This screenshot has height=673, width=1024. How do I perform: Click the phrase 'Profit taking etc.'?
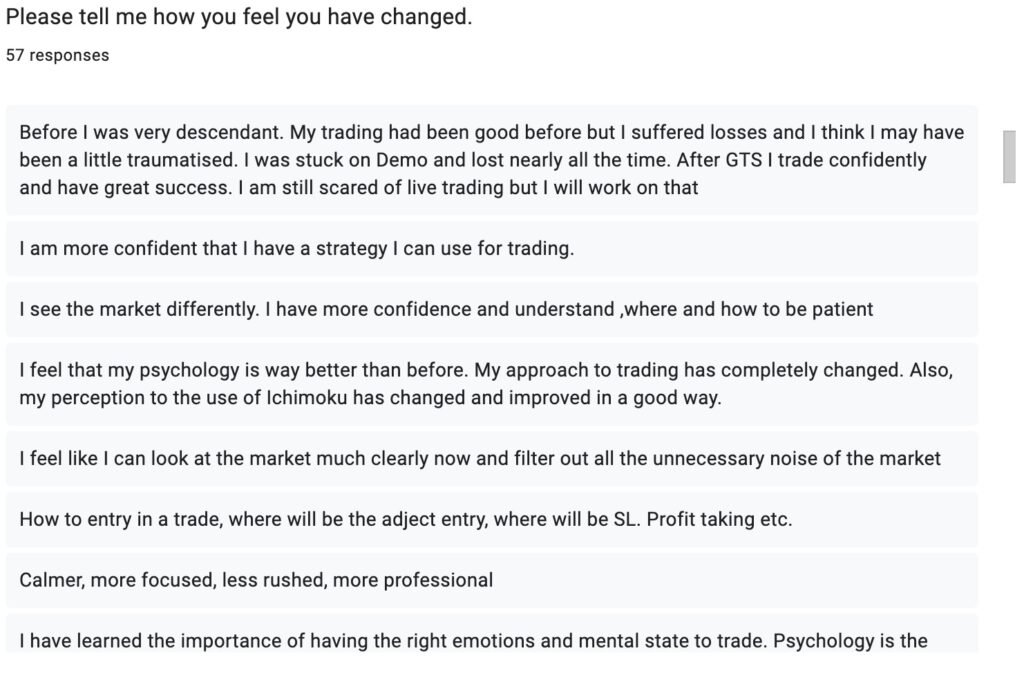pos(719,520)
